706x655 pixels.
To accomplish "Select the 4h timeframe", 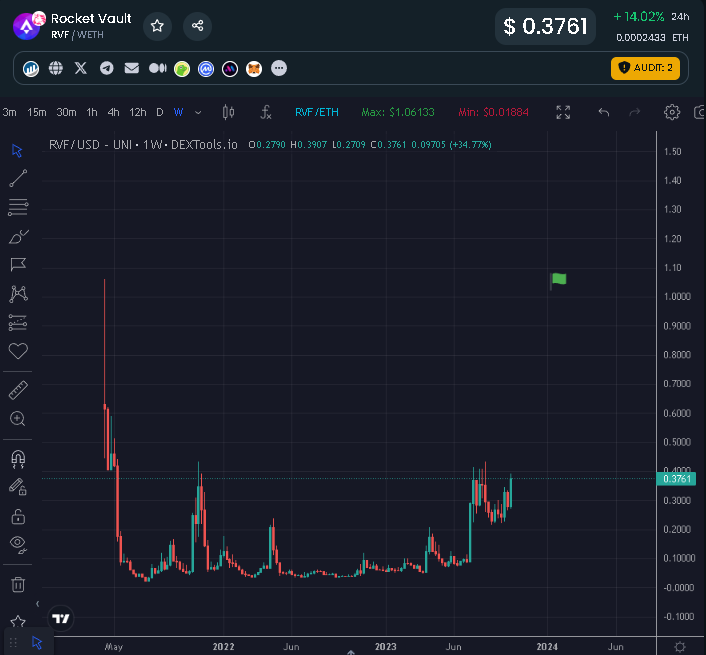I will coord(113,112).
